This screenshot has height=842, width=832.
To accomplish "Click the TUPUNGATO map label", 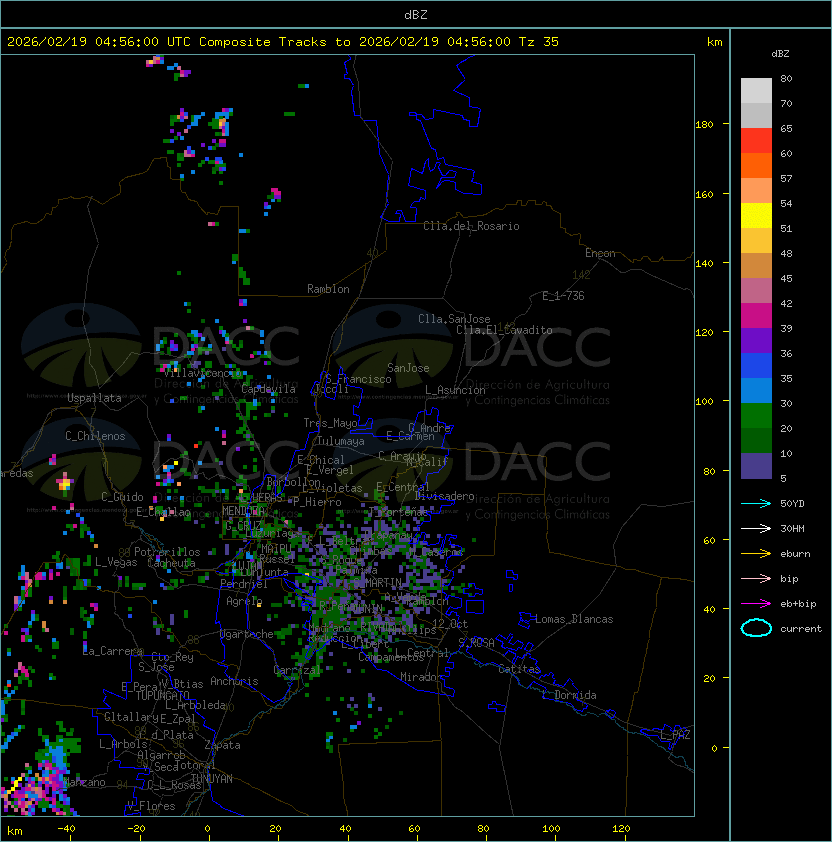I will coord(162,696).
